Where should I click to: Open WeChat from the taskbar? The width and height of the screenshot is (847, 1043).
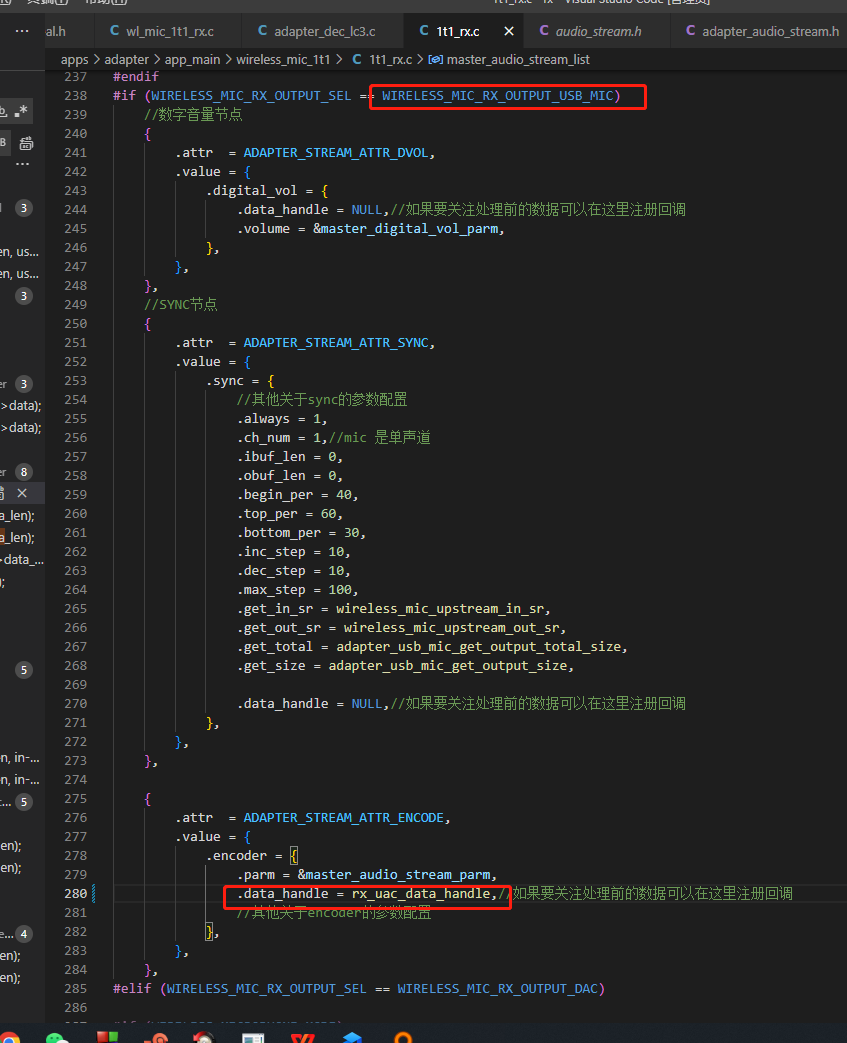point(57,1038)
